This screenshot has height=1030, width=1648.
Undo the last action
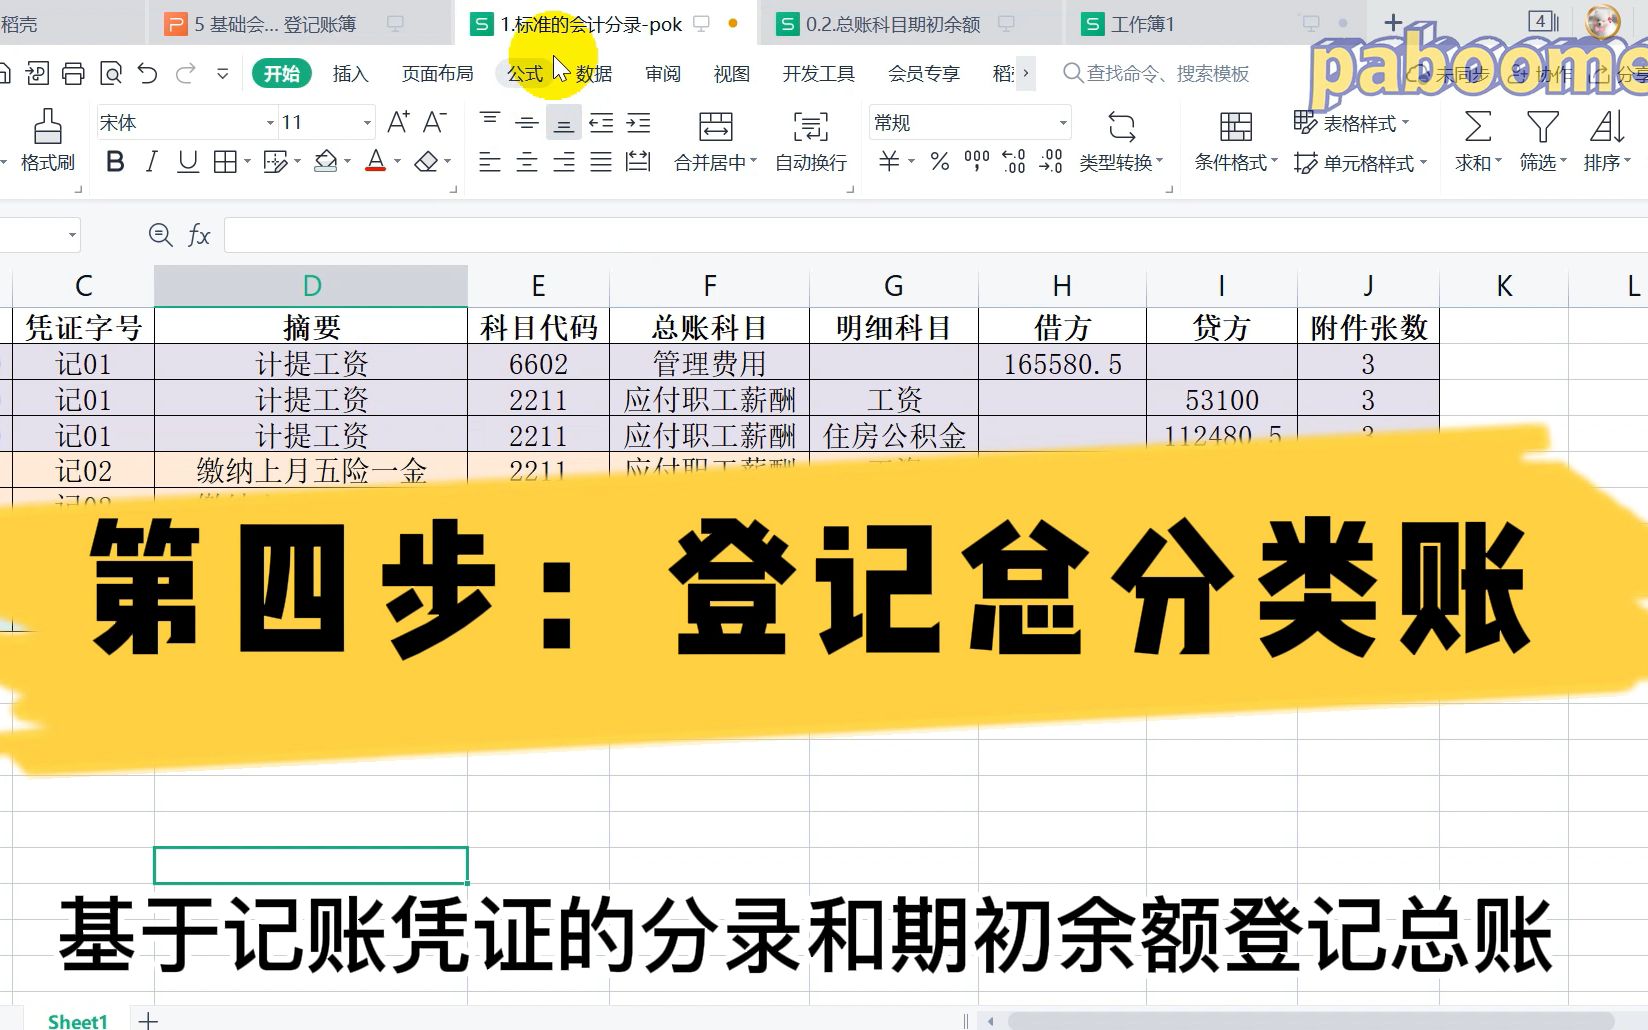(148, 73)
